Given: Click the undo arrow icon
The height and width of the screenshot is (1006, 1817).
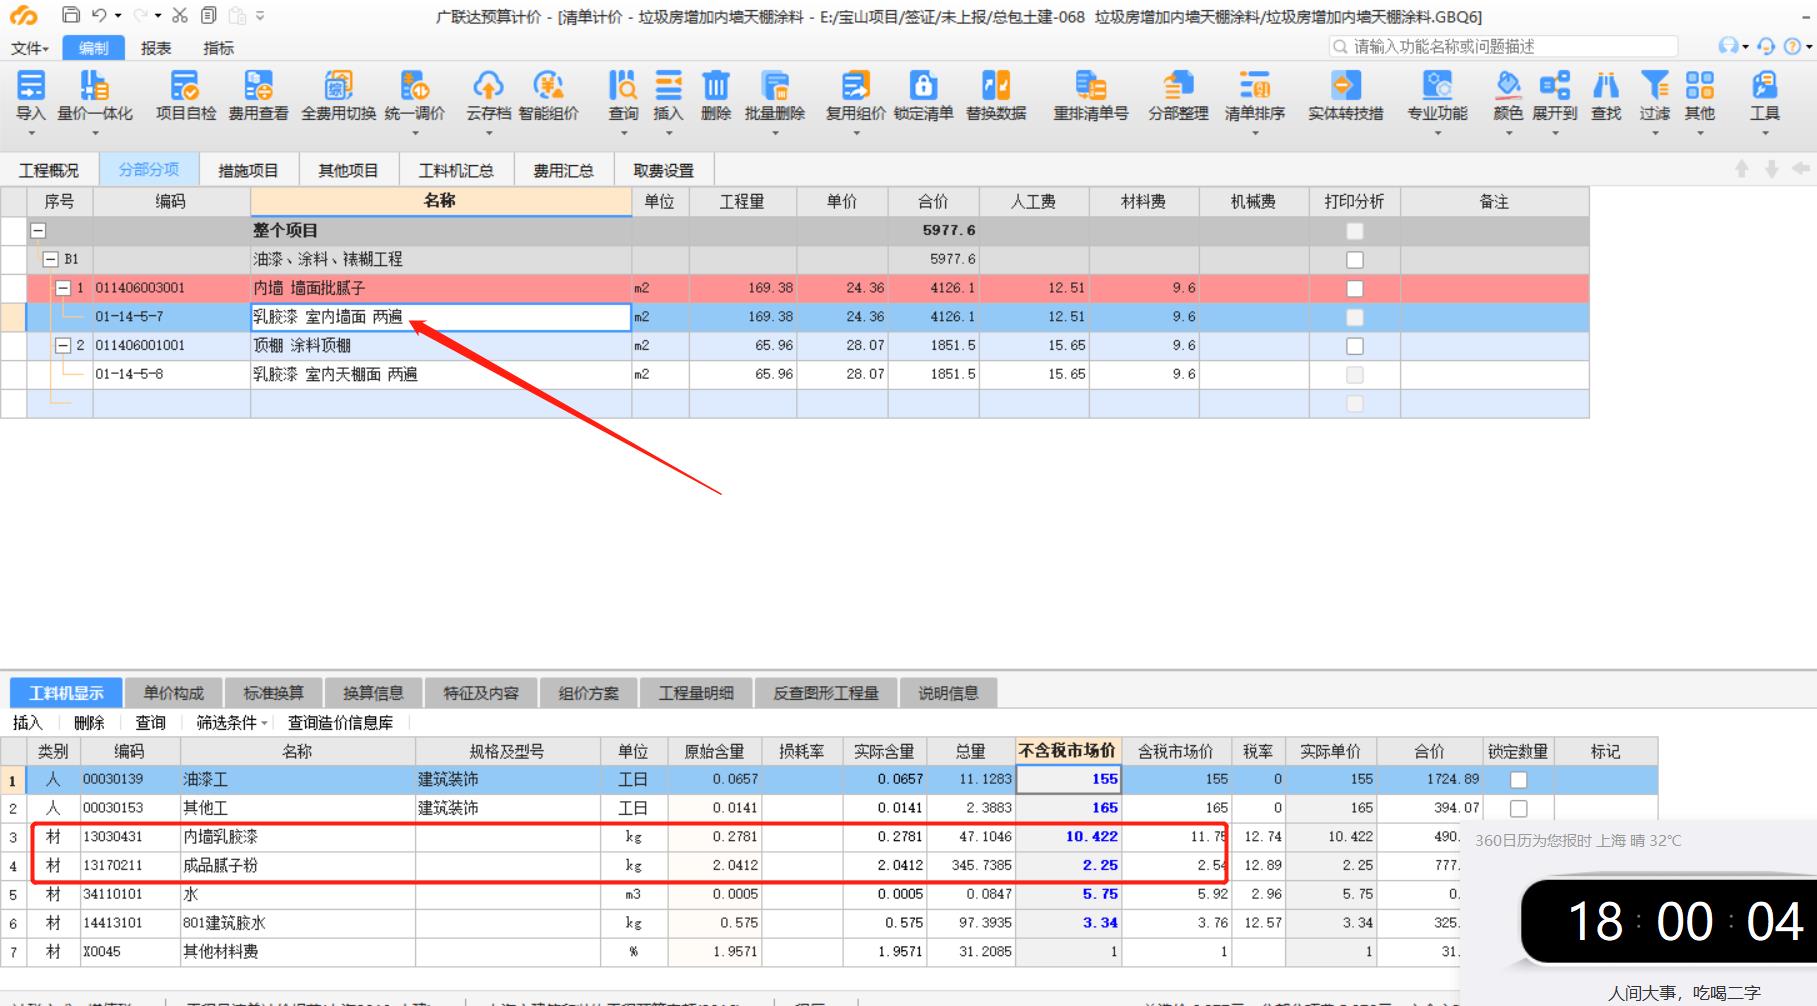Looking at the screenshot, I should tap(98, 15).
